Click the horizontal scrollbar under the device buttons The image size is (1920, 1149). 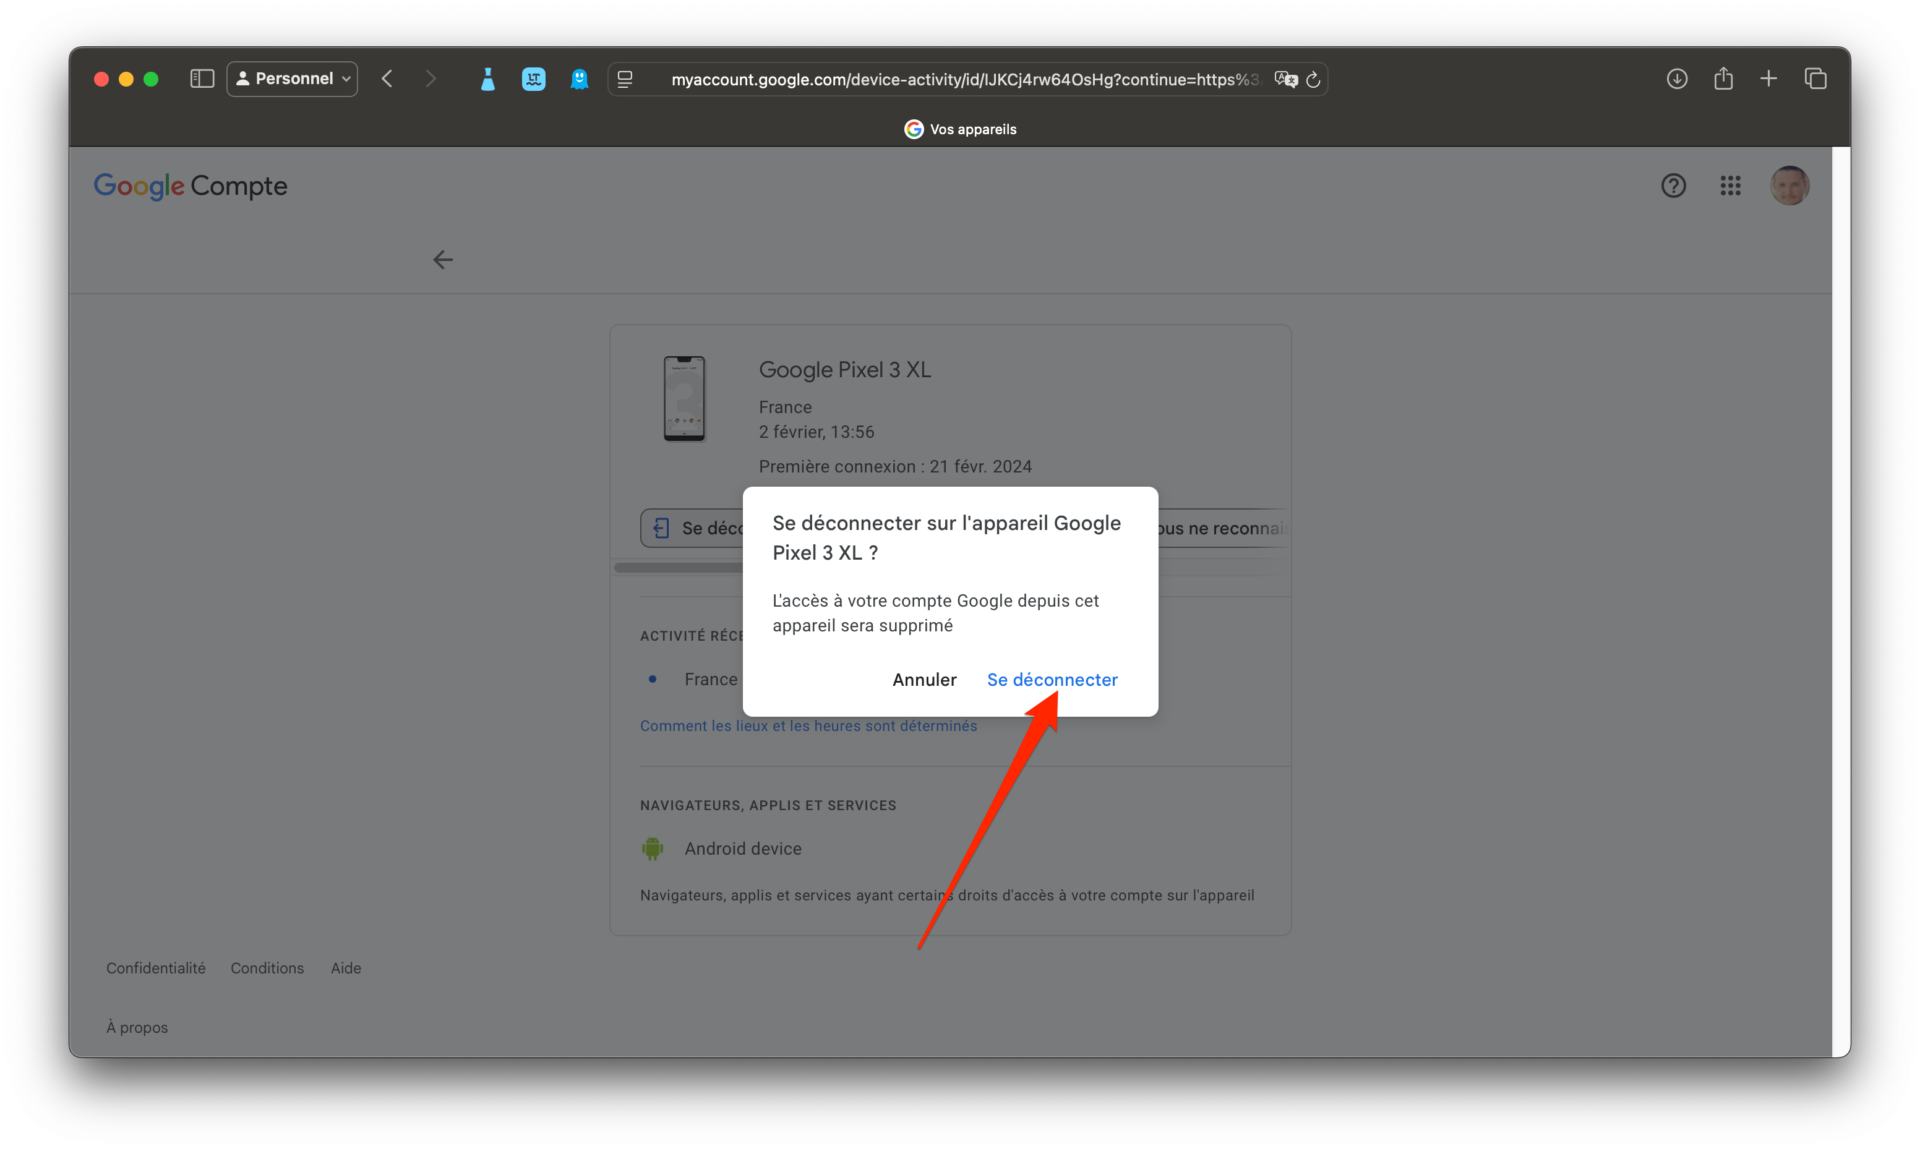click(x=679, y=567)
